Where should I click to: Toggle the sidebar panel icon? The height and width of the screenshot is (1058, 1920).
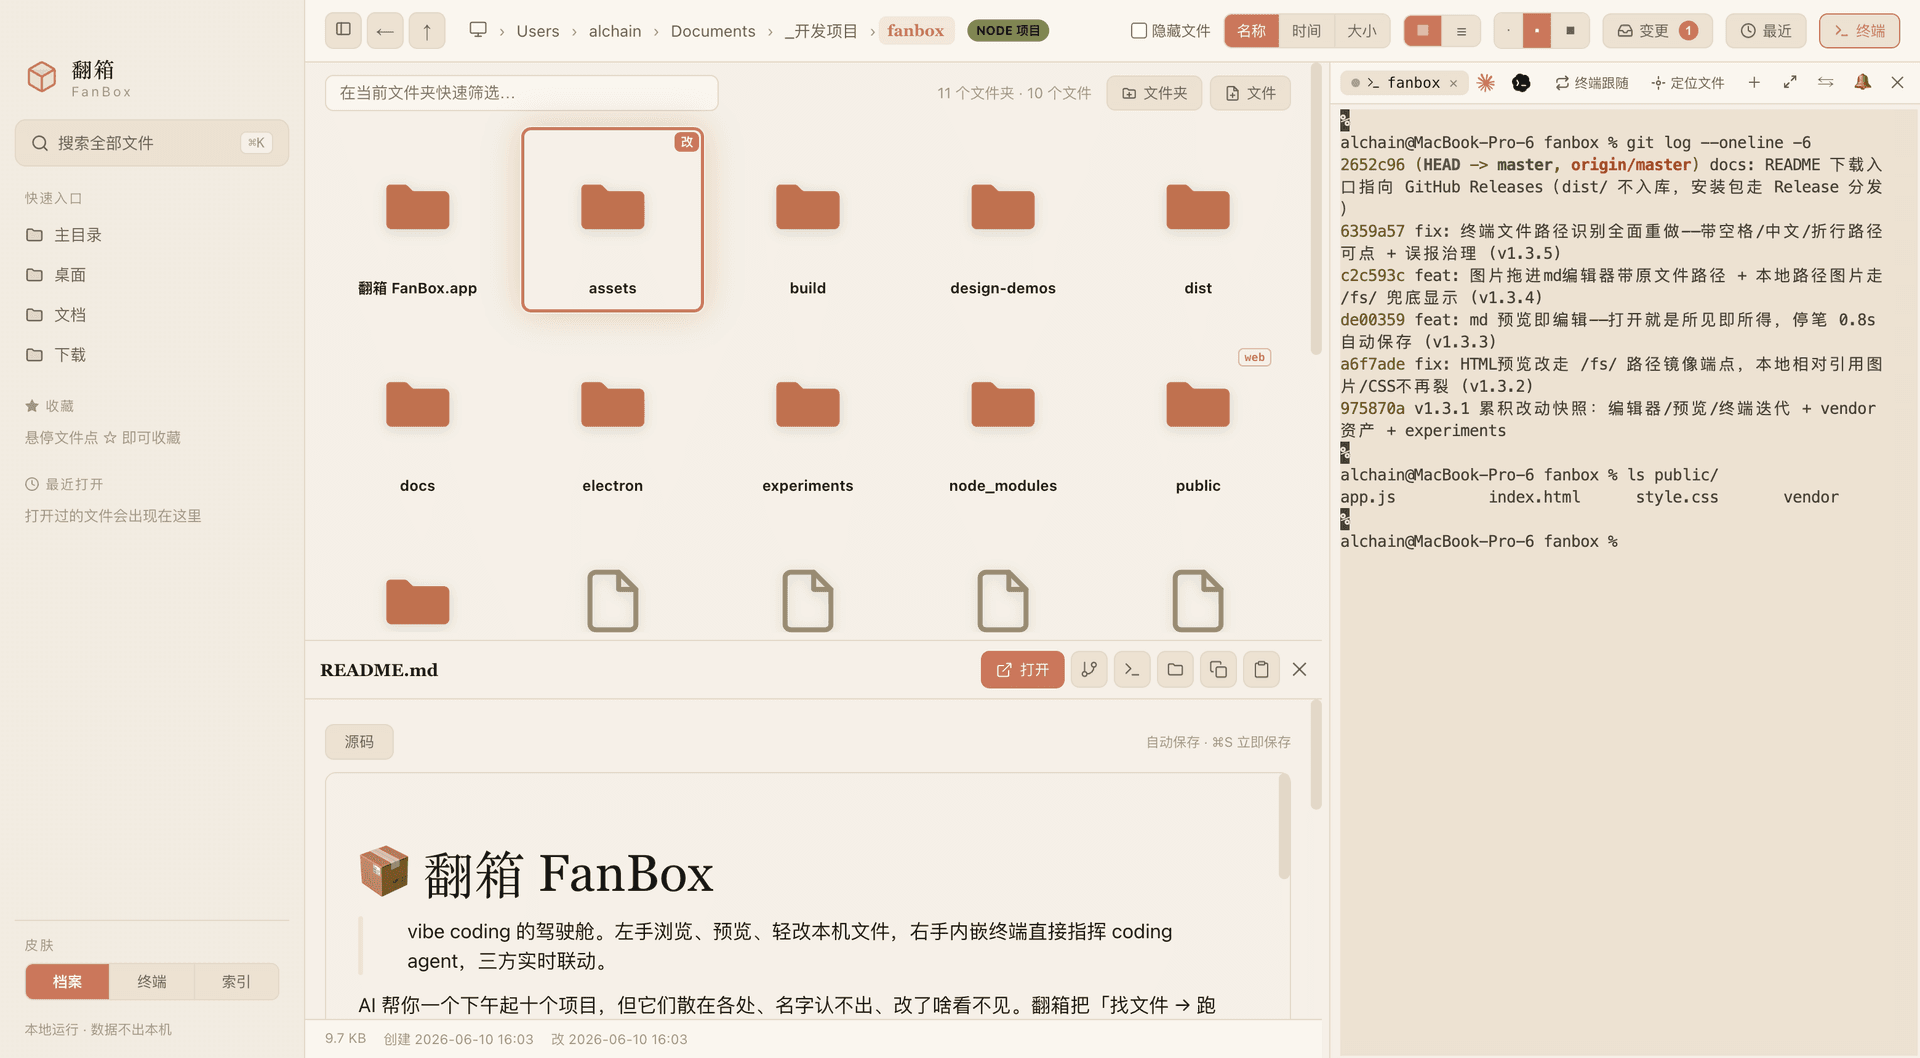pyautogui.click(x=343, y=30)
